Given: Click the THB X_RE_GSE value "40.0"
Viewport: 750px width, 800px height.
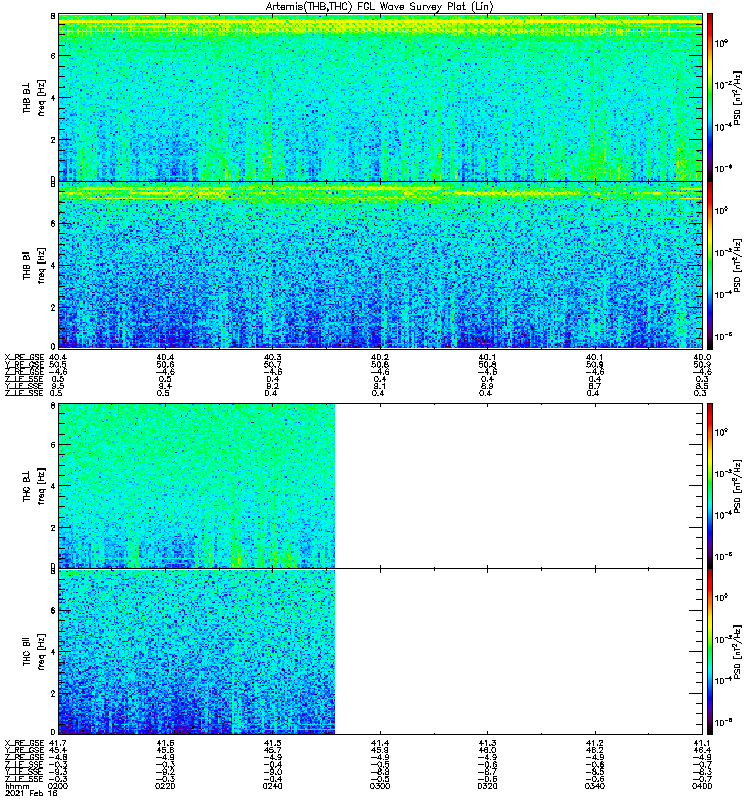Looking at the screenshot, I should pos(702,357).
